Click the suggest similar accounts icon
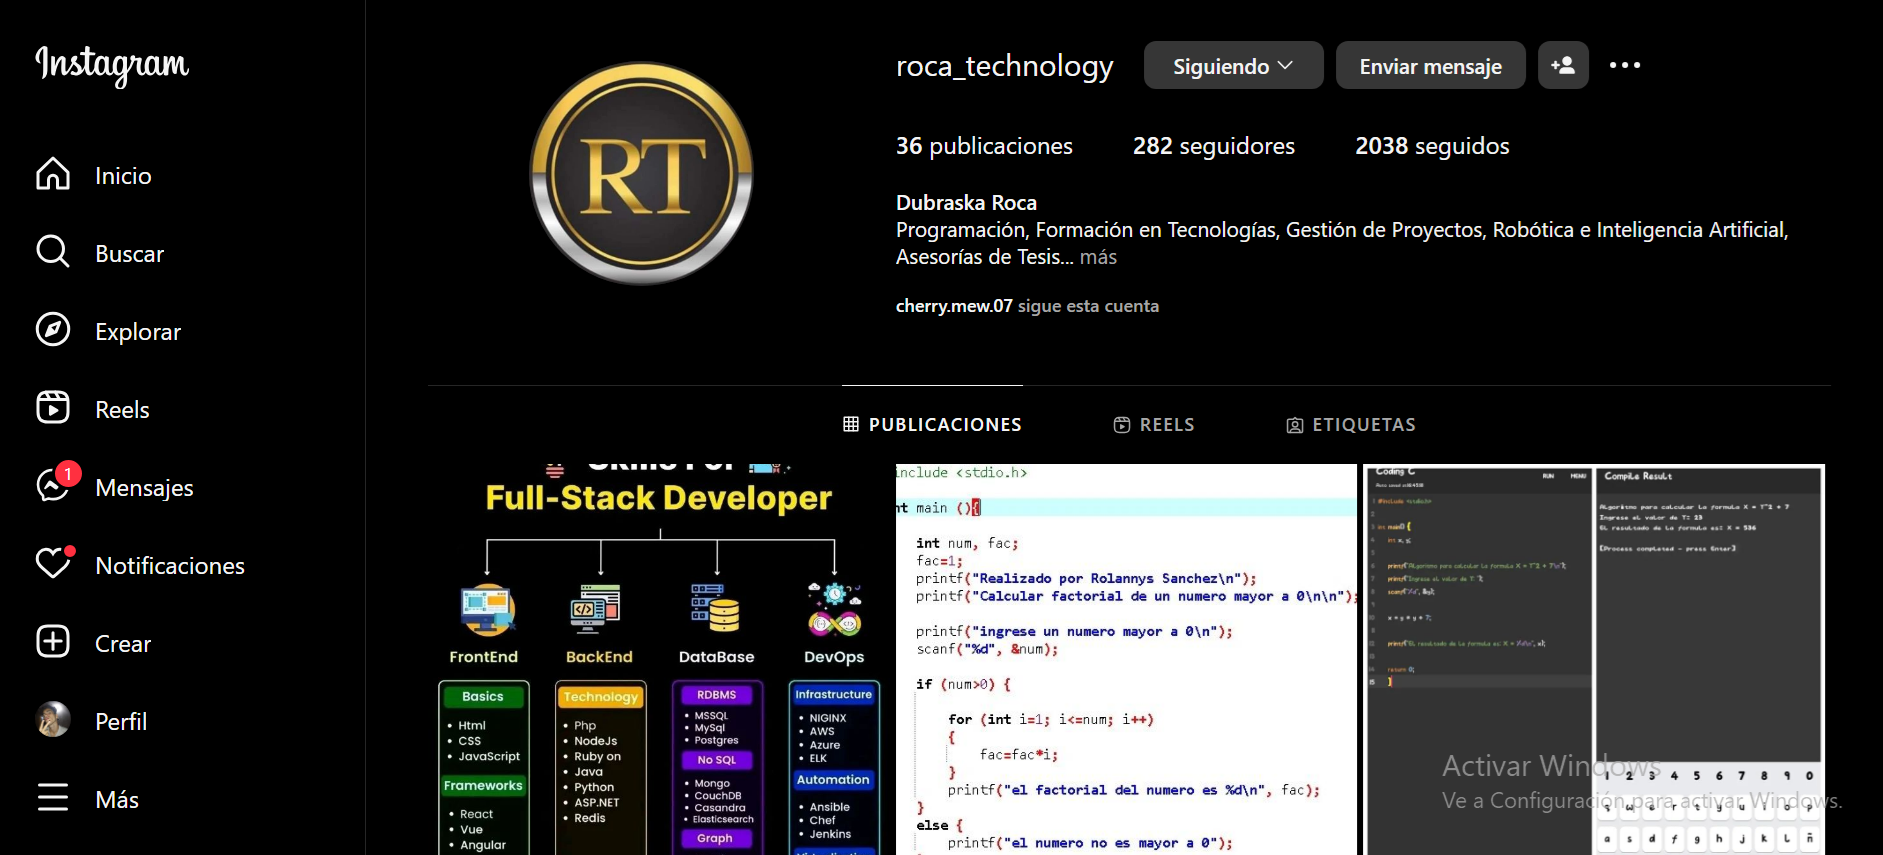Image resolution: width=1883 pixels, height=855 pixels. (1563, 65)
